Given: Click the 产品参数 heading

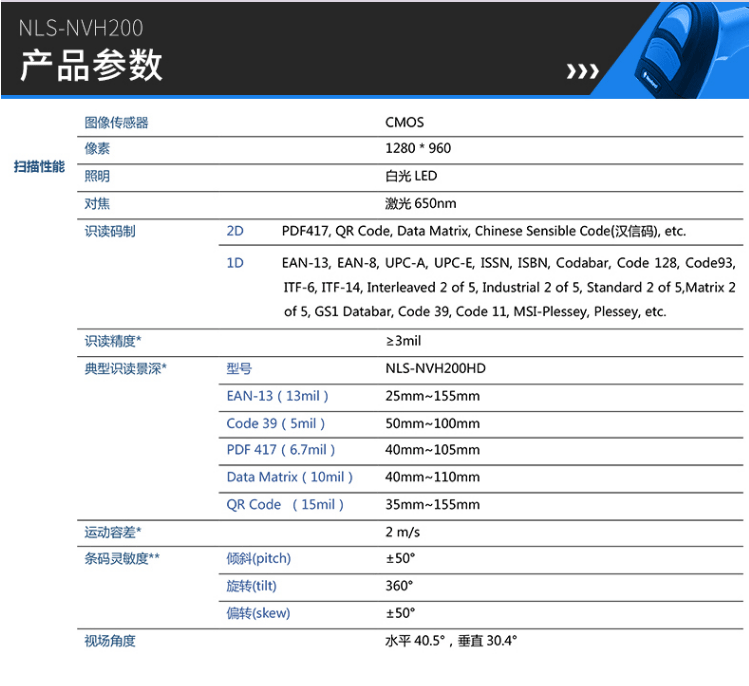Looking at the screenshot, I should (91, 65).
